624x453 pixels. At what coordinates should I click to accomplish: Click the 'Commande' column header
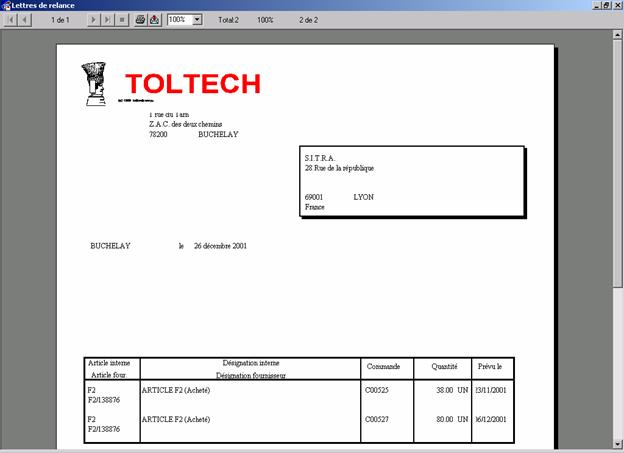[383, 367]
